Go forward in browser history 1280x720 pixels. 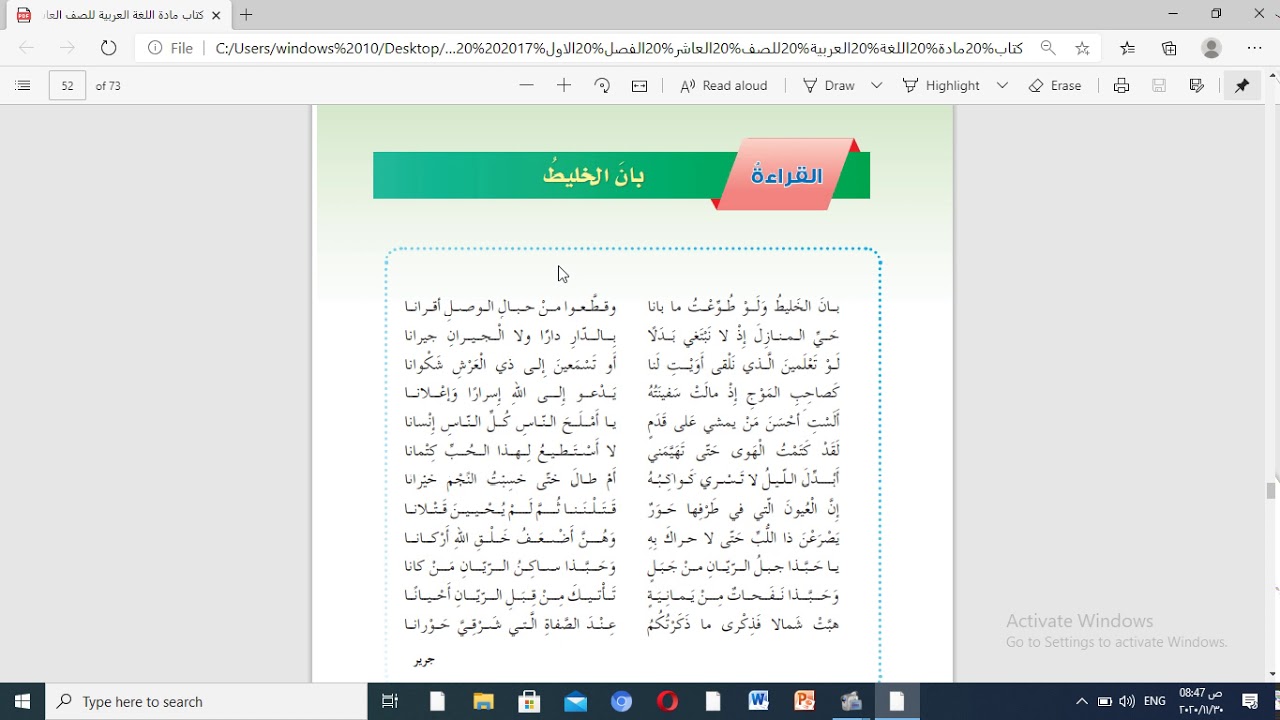coord(67,48)
